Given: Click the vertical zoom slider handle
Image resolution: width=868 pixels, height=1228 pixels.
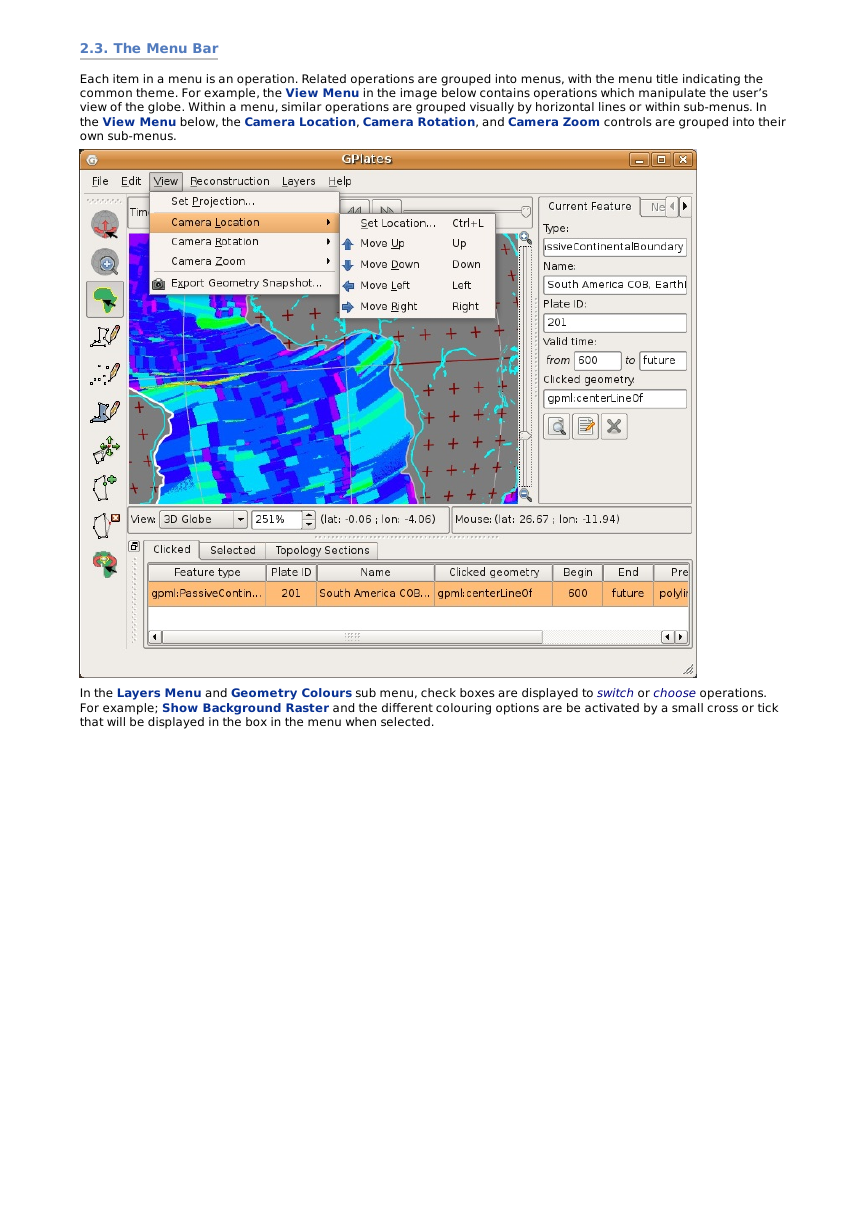Looking at the screenshot, I should click(525, 435).
